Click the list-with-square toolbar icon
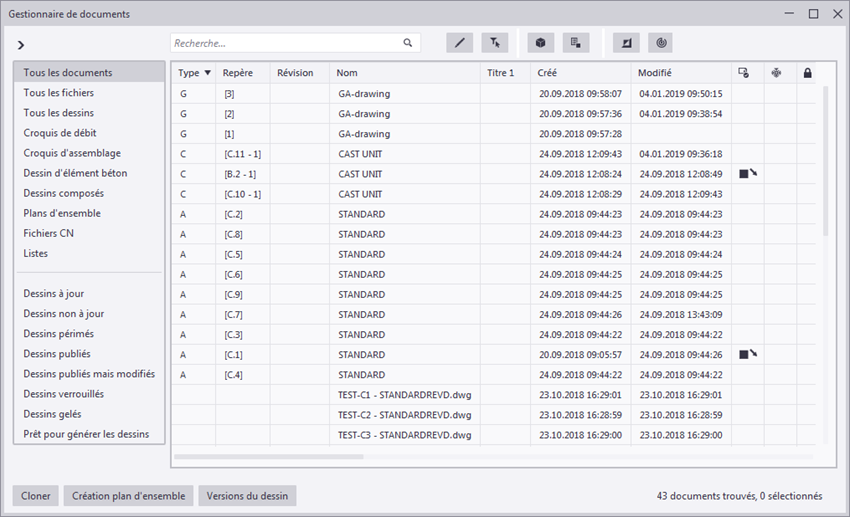Image resolution: width=850 pixels, height=517 pixels. tap(575, 43)
